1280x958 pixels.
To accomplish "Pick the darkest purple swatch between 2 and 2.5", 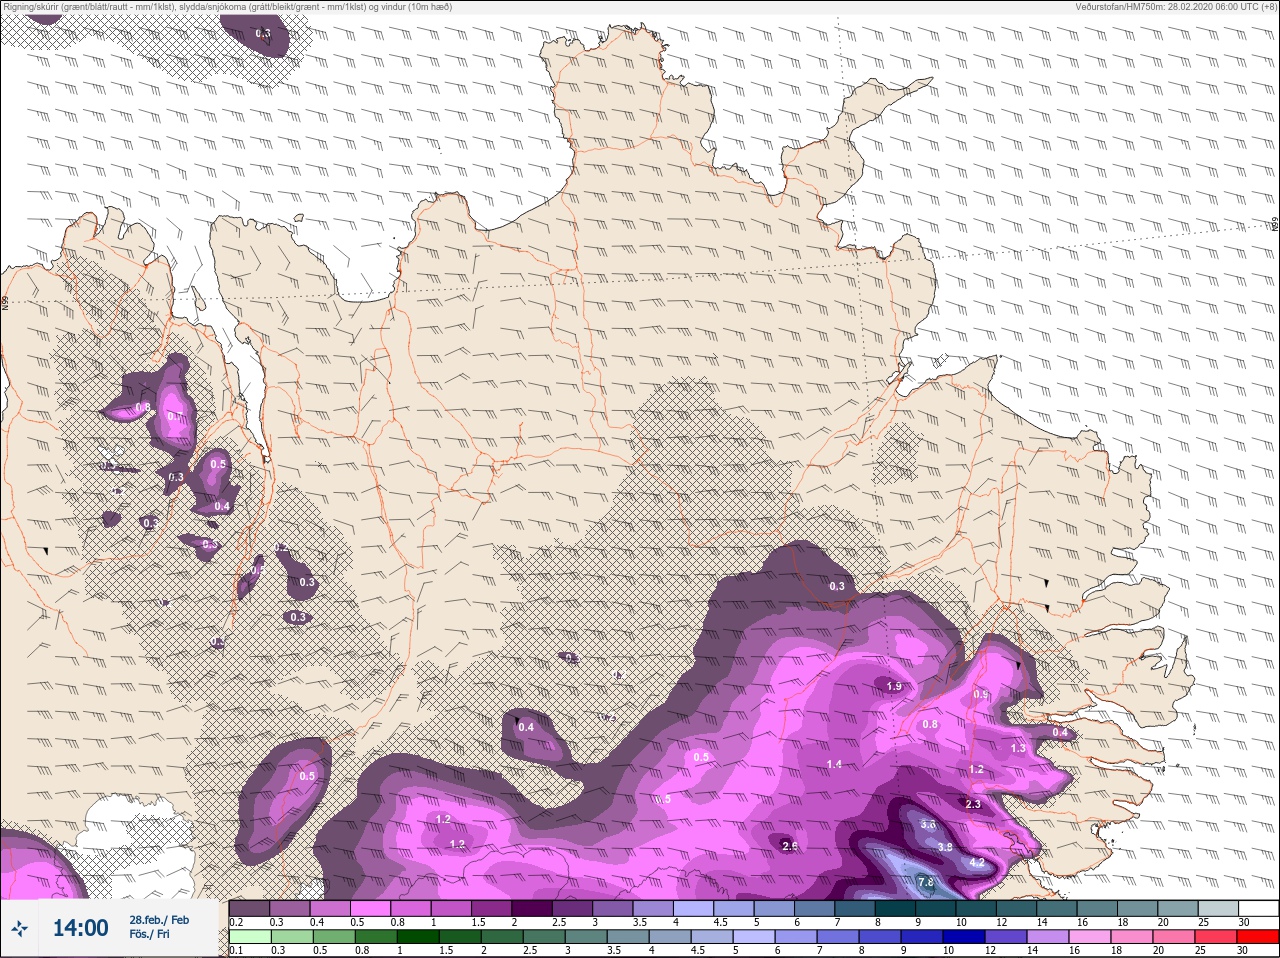I will click(x=532, y=907).
